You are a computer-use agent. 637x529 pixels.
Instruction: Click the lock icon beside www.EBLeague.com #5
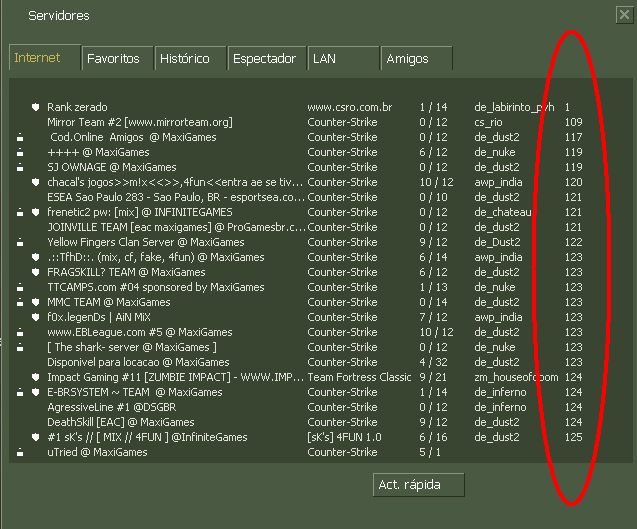[20, 333]
